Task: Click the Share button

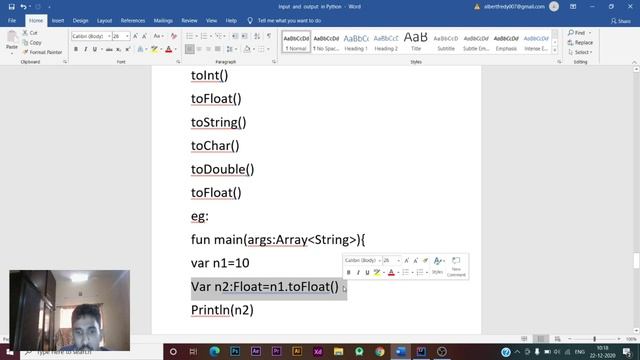Action: 620,21
